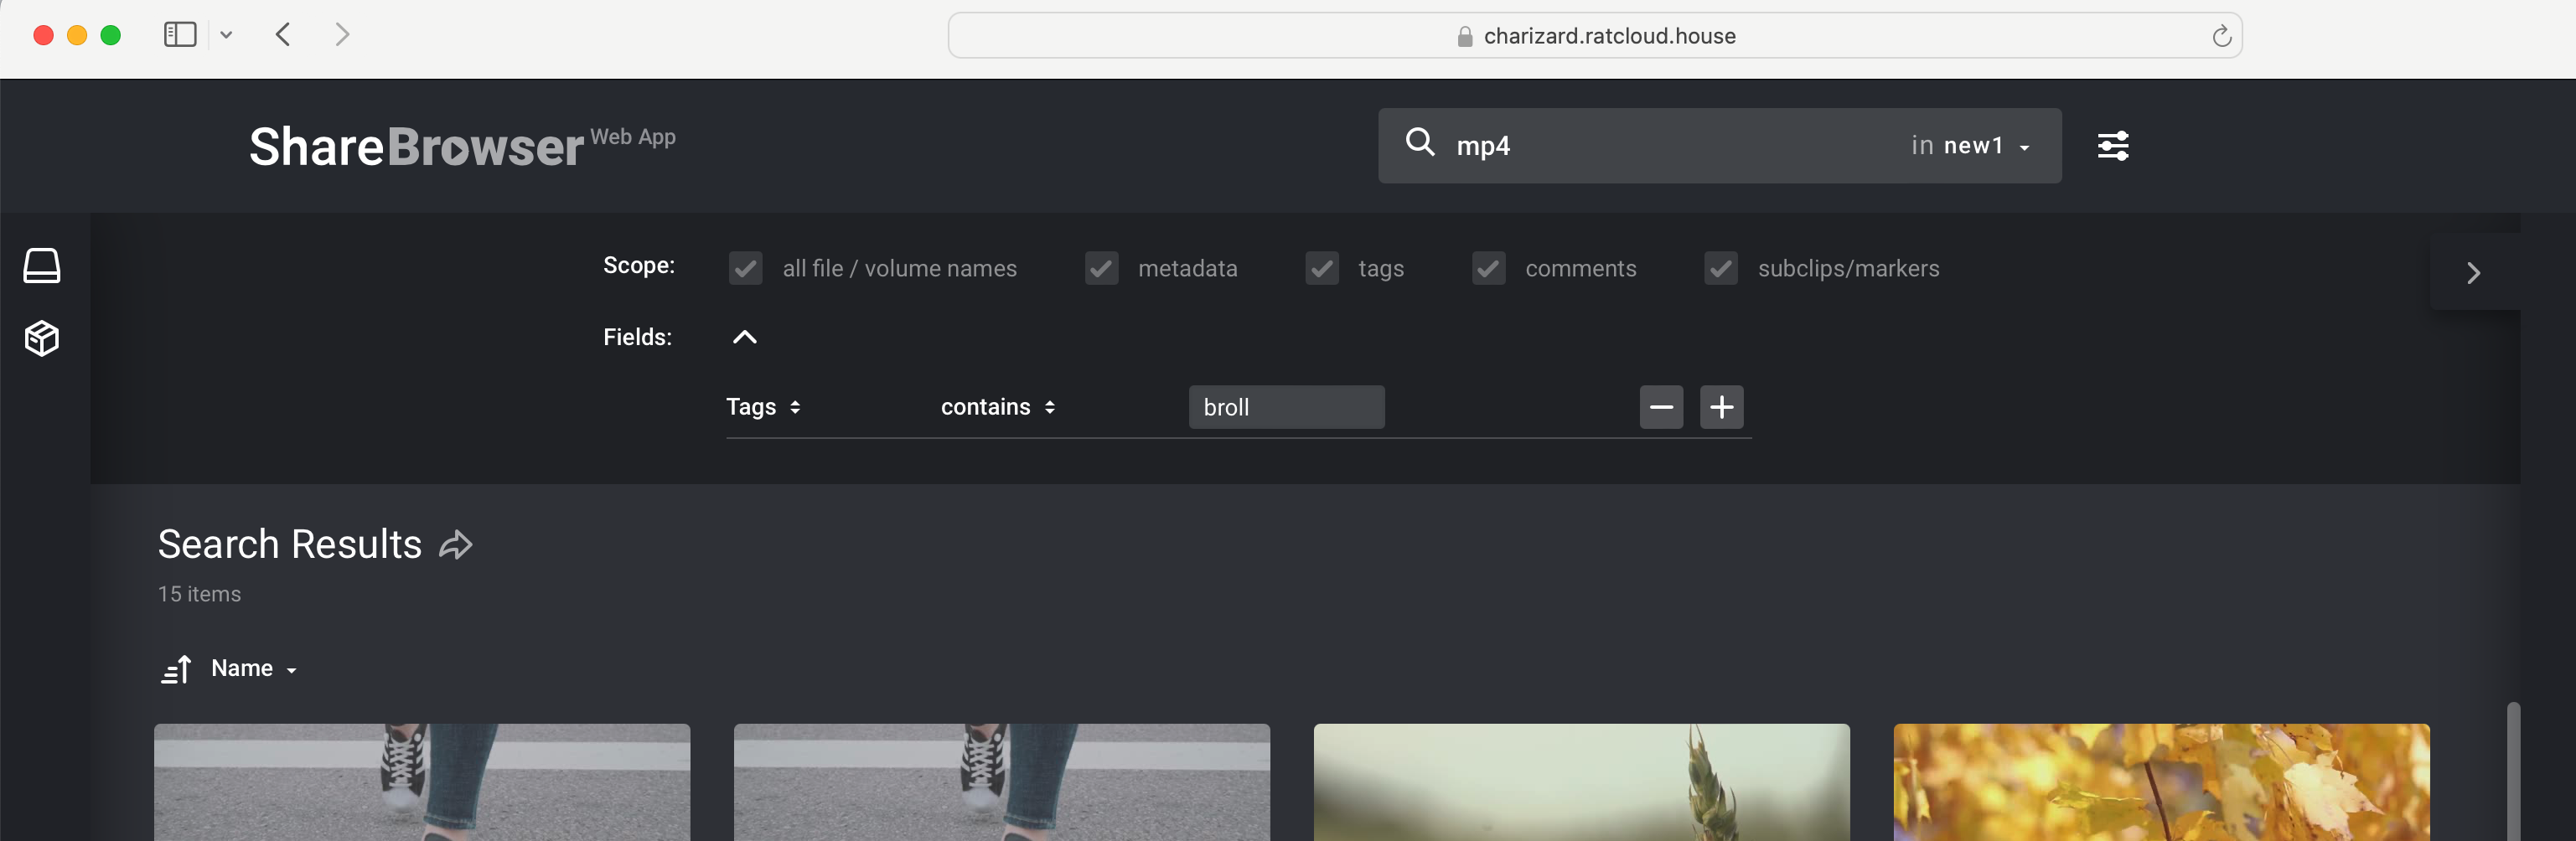
Task: Open the volumes drive icon in sidebar
Action: tap(42, 266)
